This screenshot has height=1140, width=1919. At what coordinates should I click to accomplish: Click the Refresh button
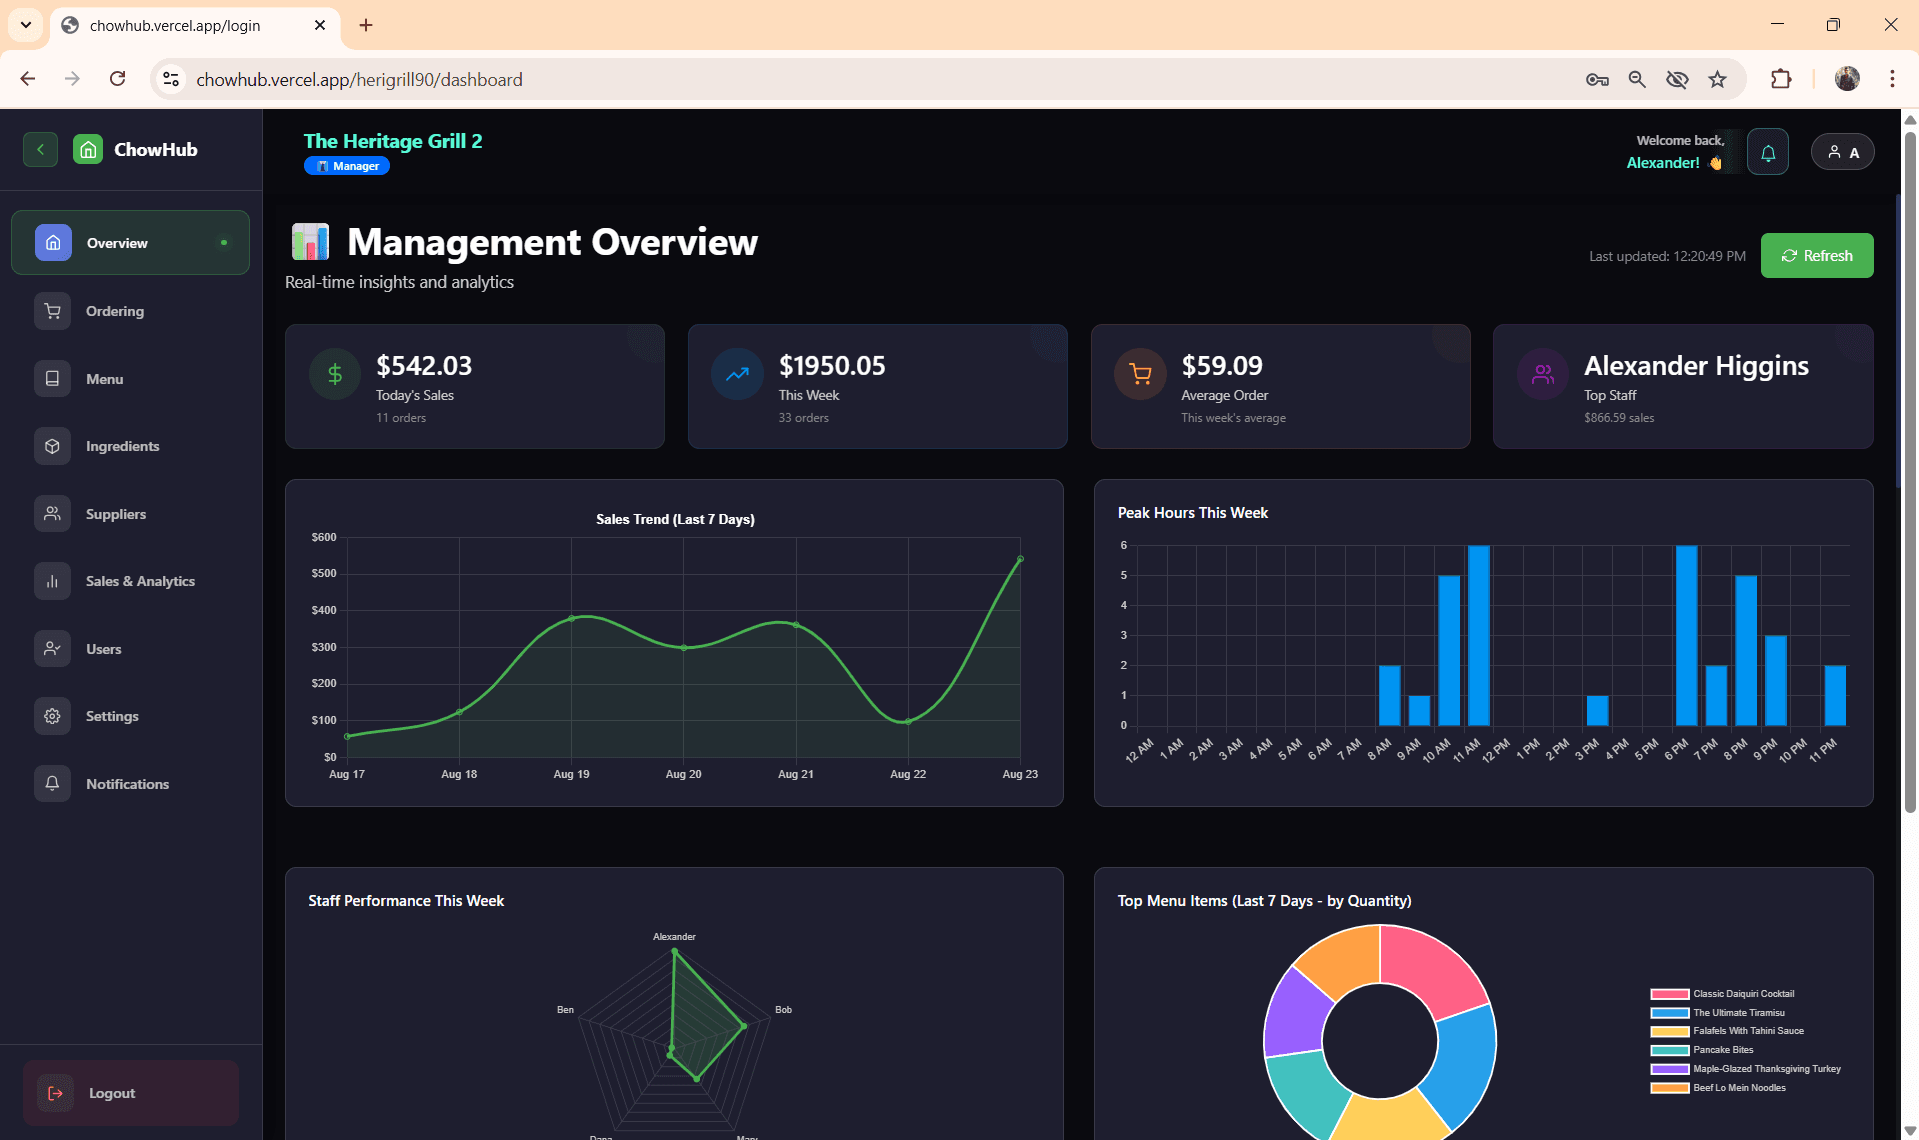(x=1817, y=255)
